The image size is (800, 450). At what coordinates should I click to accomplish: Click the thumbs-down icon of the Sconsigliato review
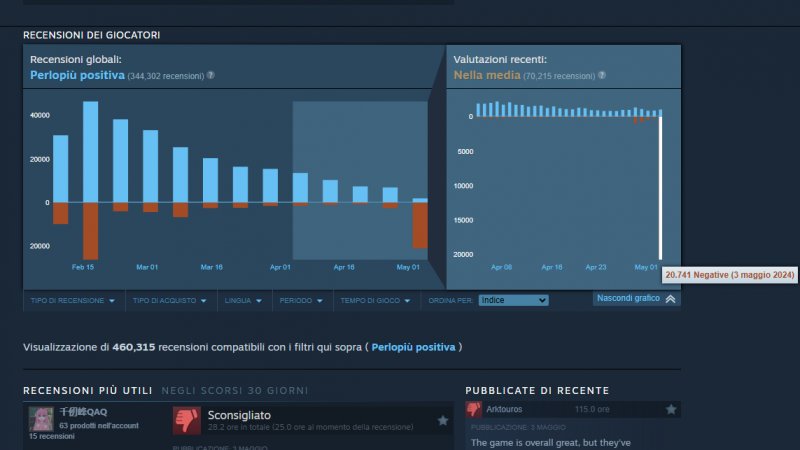186,420
